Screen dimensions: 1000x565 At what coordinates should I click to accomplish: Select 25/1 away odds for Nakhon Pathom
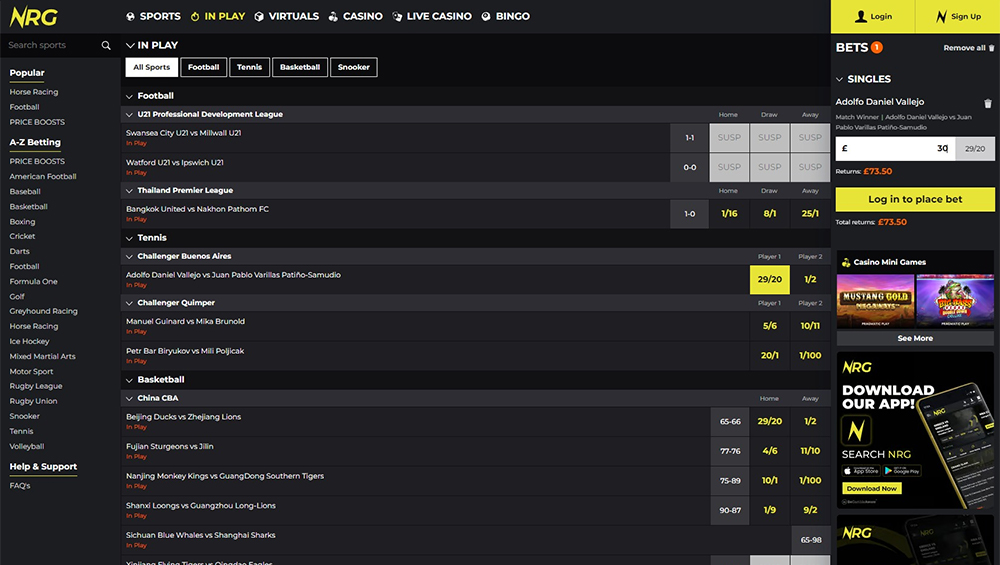tap(811, 214)
